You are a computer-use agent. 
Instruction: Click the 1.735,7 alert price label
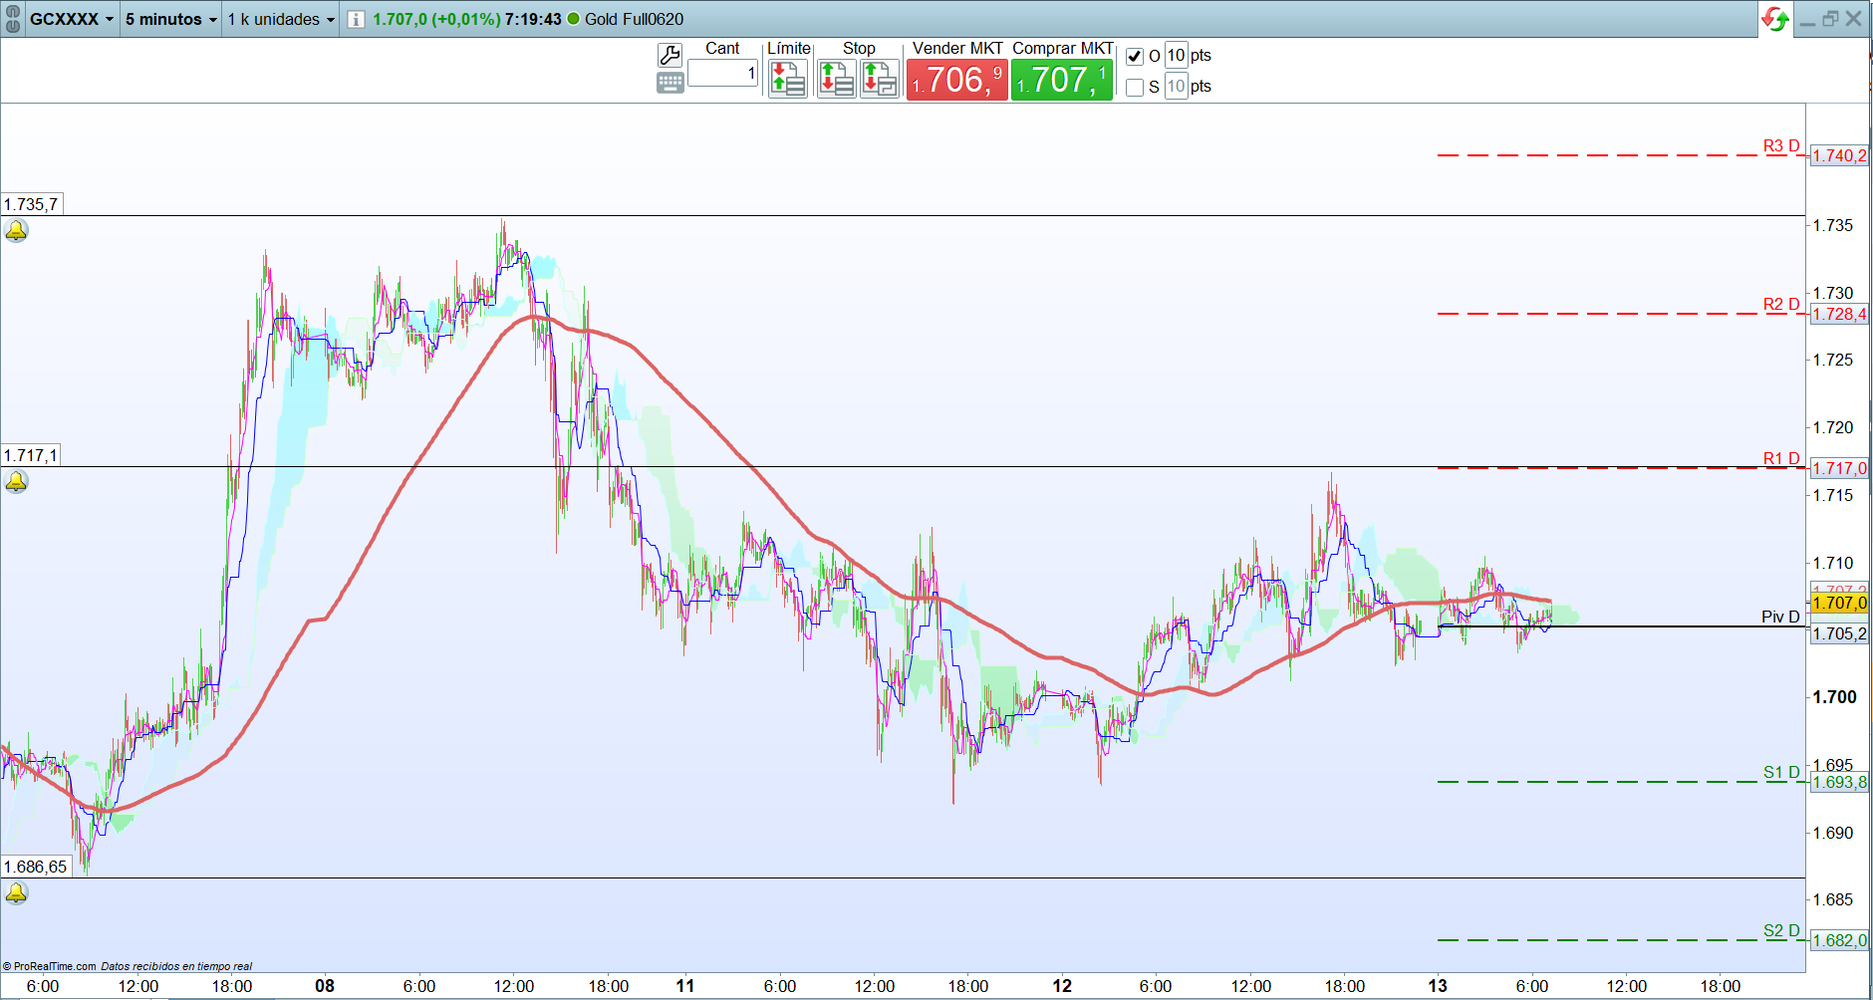tap(32, 204)
